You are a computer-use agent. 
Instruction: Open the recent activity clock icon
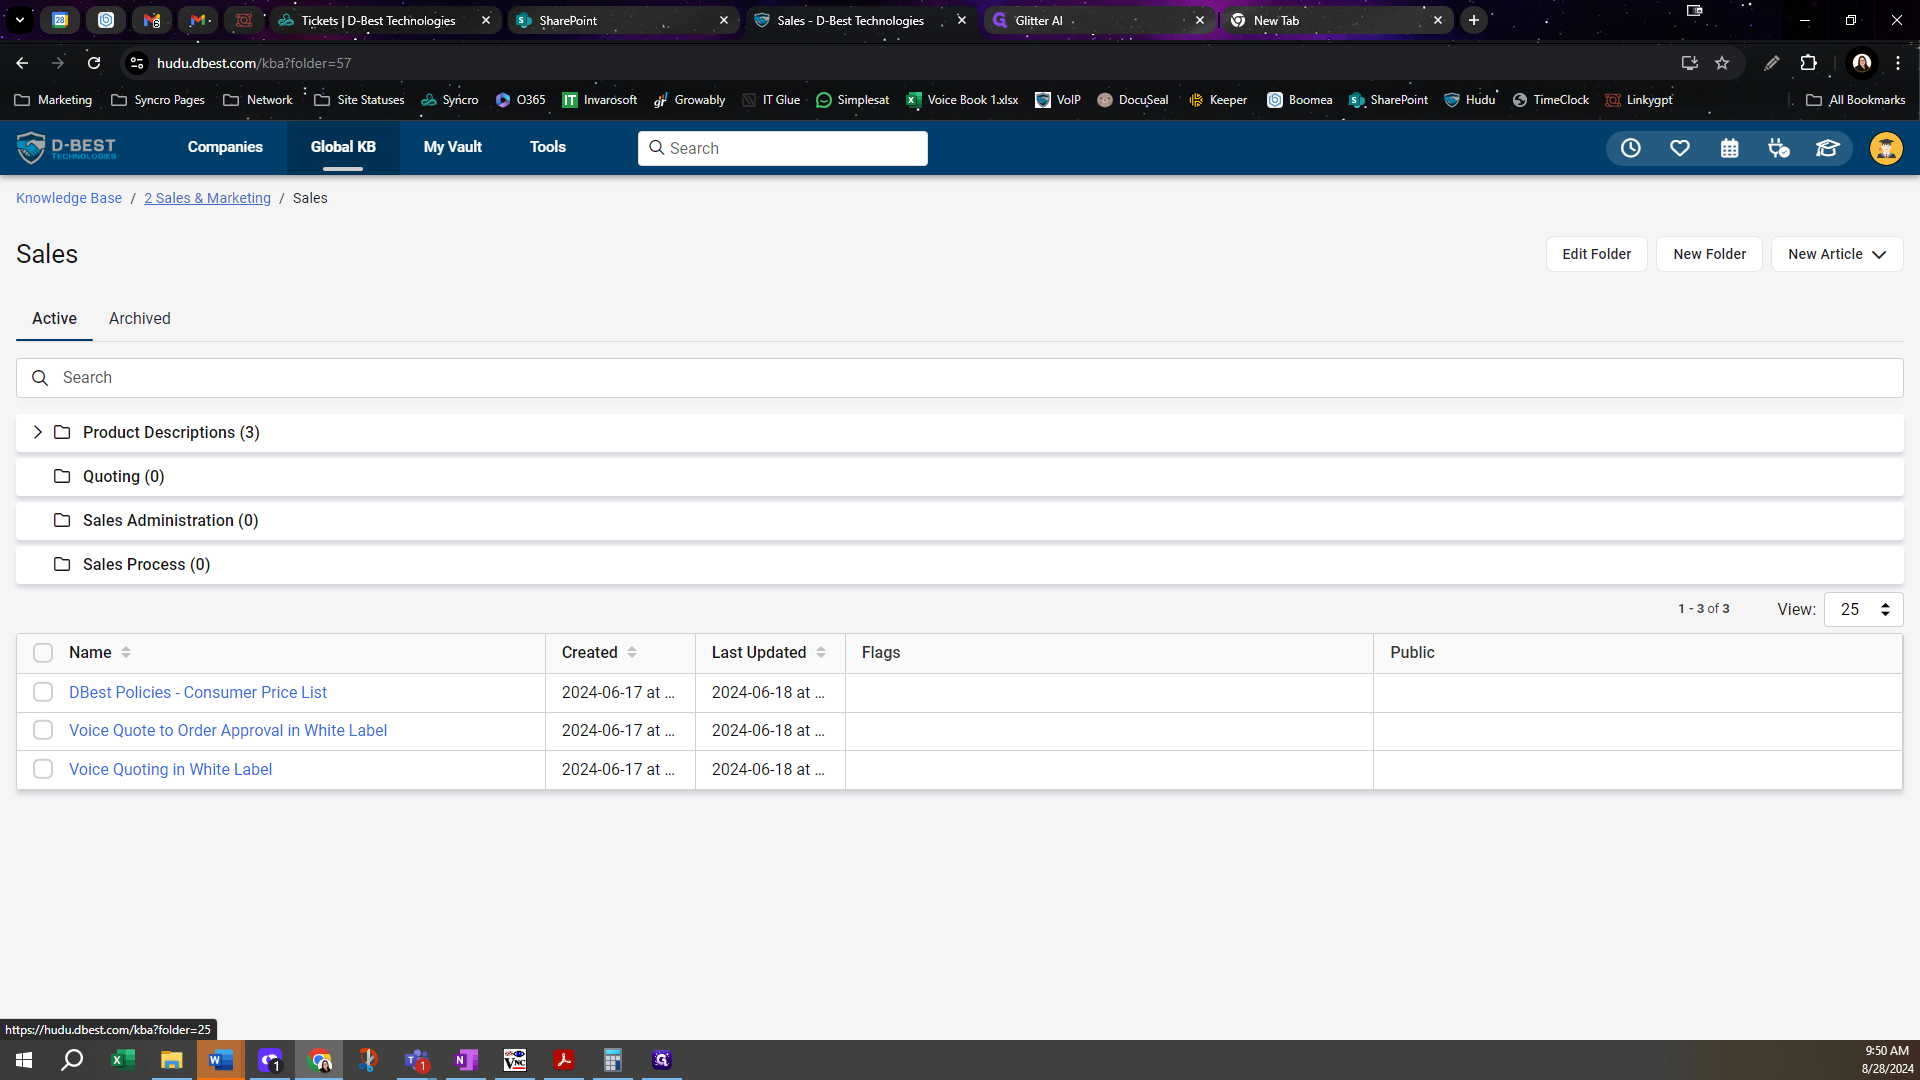pyautogui.click(x=1630, y=148)
